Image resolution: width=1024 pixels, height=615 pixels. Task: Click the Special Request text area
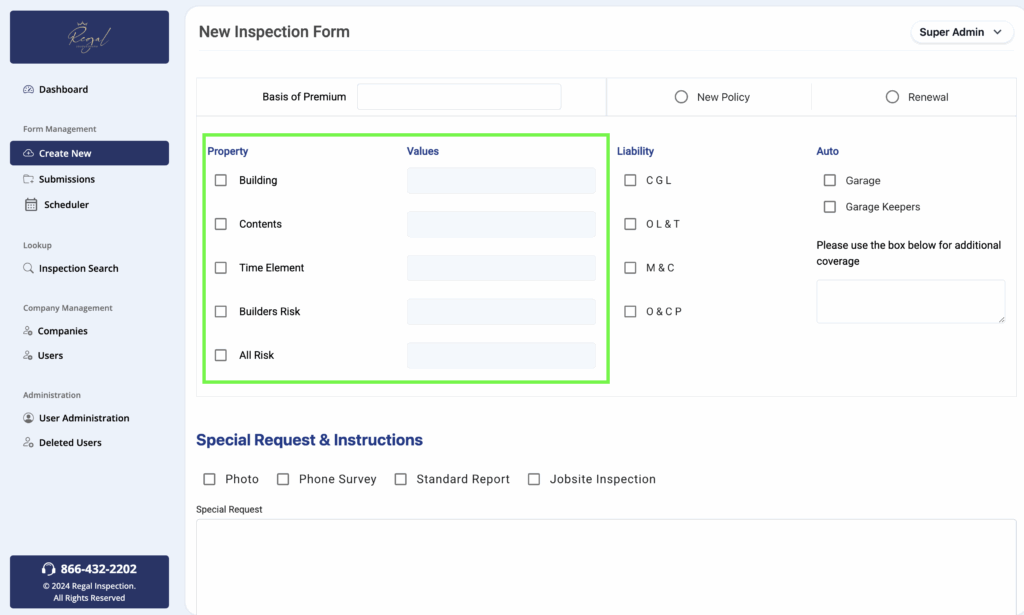click(x=605, y=565)
